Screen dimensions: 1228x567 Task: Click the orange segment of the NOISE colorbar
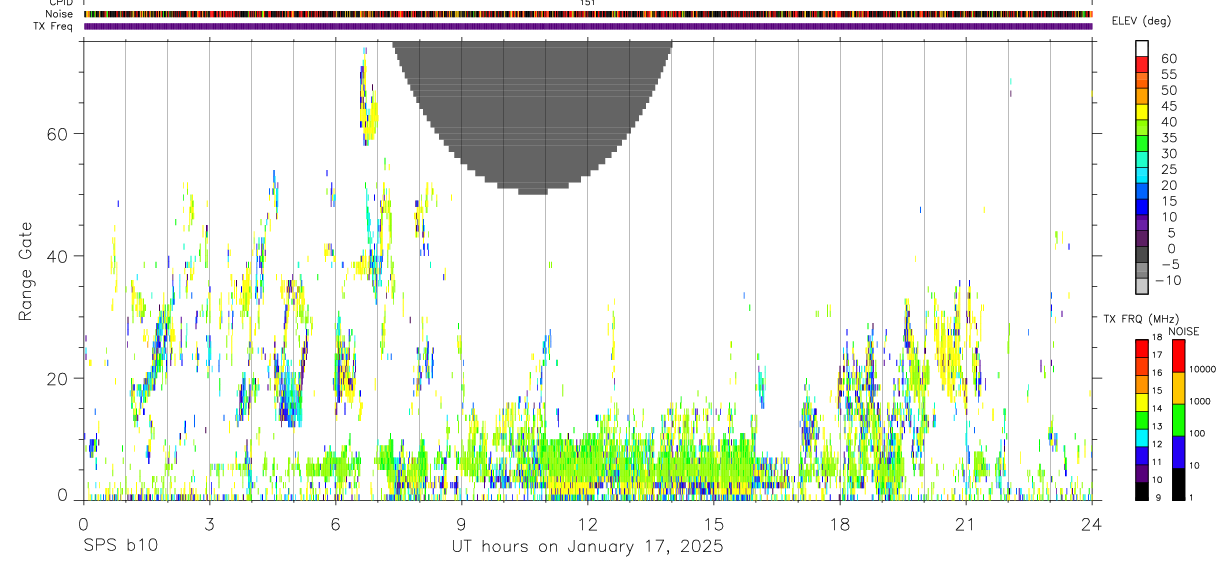pyautogui.click(x=1178, y=388)
